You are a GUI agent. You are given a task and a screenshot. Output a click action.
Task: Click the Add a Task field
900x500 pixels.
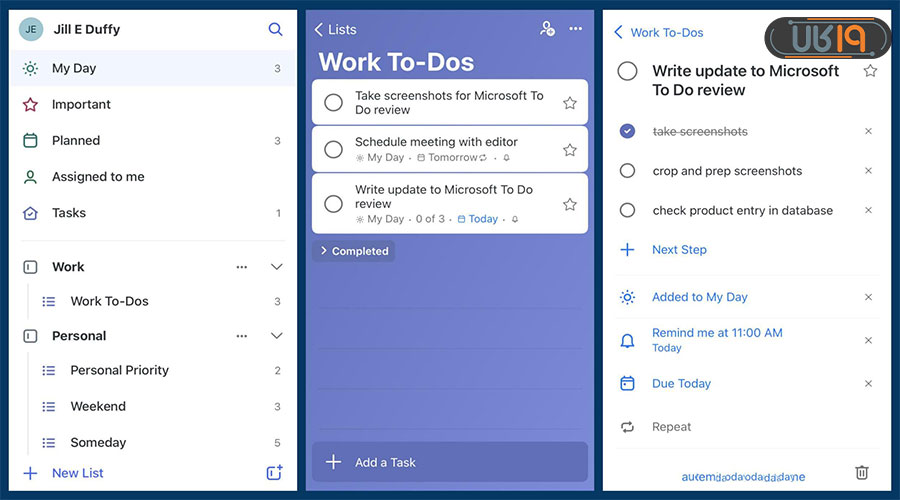(x=449, y=462)
